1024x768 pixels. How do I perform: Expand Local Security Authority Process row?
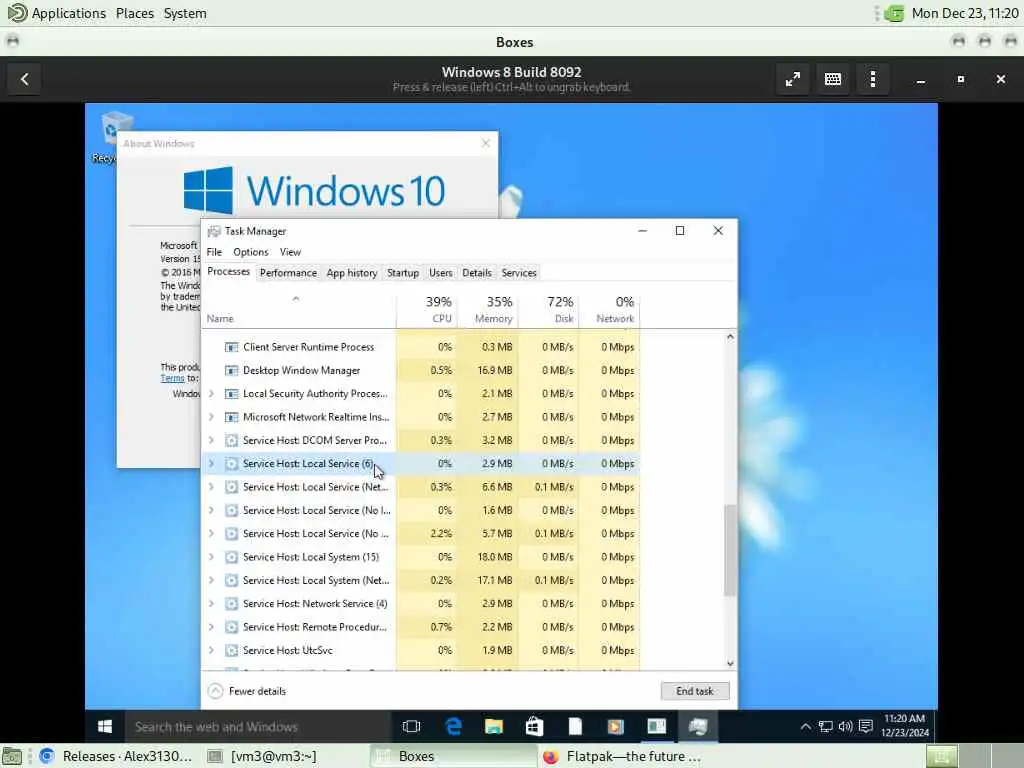point(212,394)
